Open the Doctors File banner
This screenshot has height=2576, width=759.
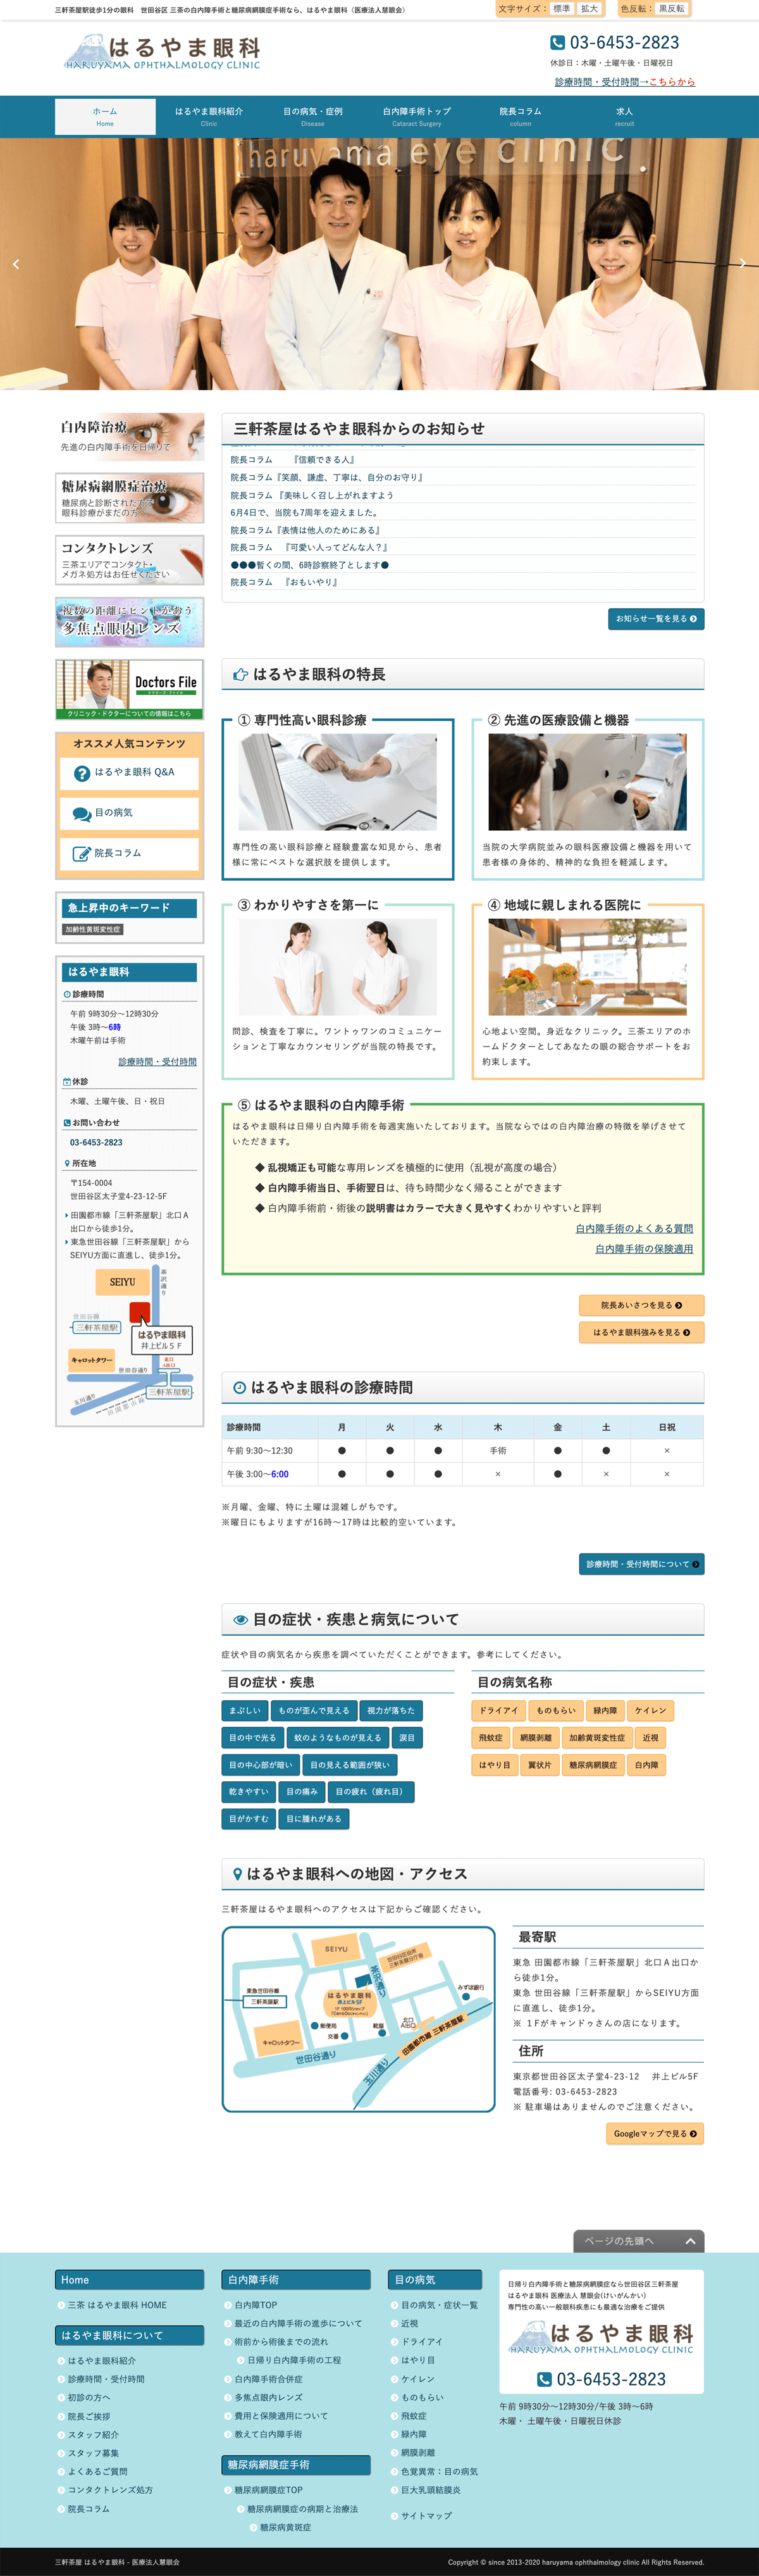point(130,689)
